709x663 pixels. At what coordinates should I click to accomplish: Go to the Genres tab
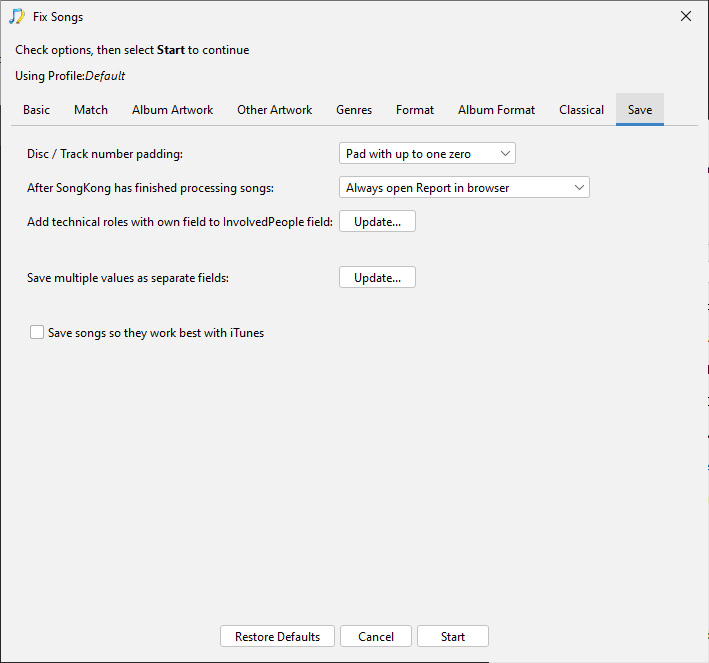point(354,110)
